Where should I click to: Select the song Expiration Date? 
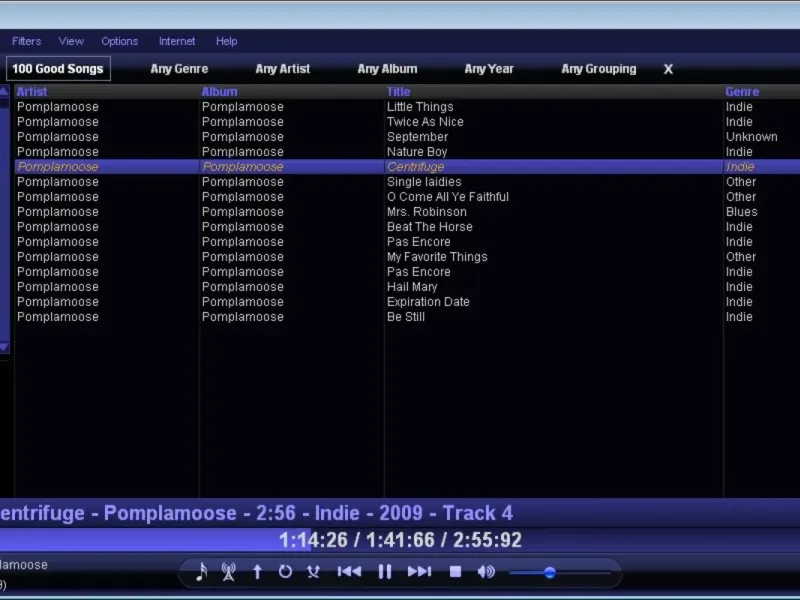[428, 302]
